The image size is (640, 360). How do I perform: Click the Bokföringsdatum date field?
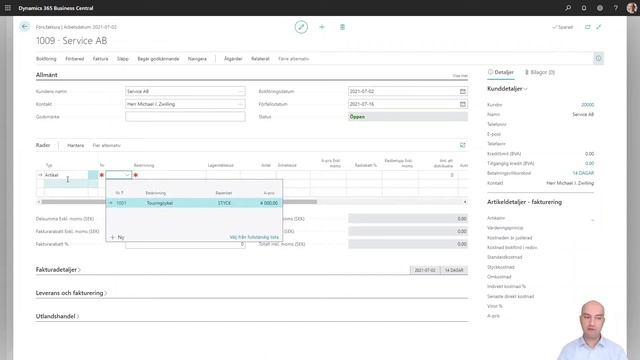point(408,91)
